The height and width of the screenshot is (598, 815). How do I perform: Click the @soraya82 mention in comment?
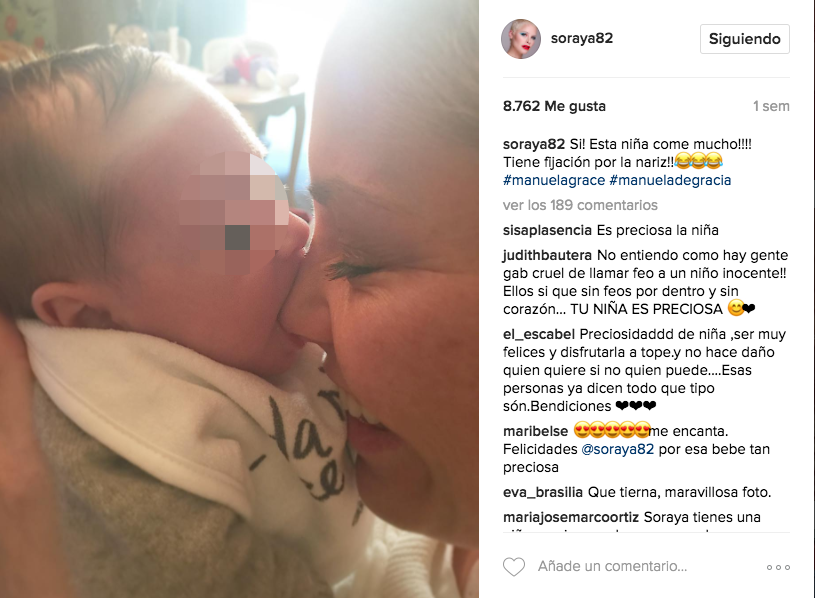tap(617, 449)
